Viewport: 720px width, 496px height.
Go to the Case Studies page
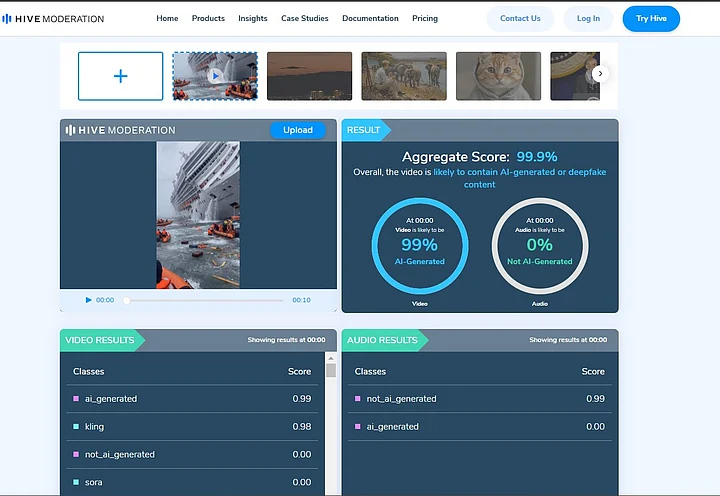point(304,18)
